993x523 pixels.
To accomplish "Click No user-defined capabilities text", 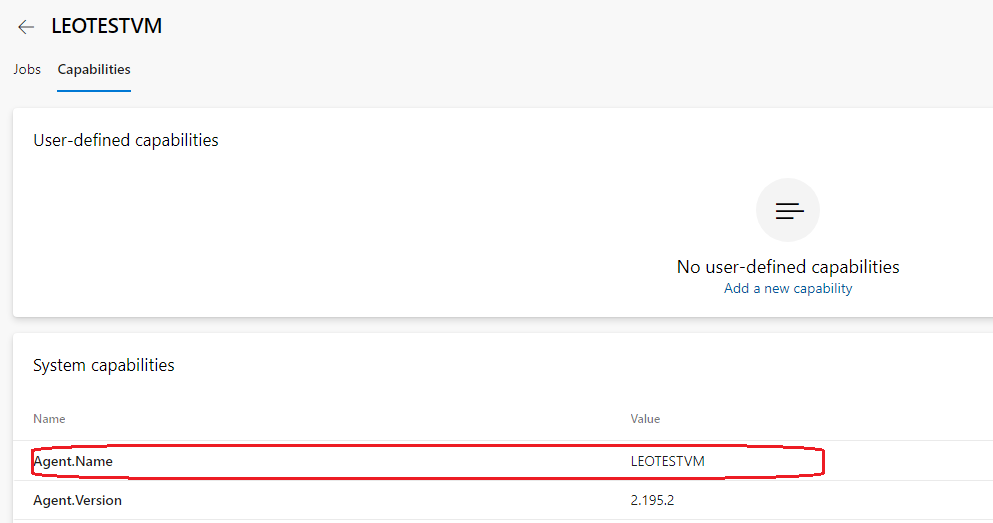I will pos(788,267).
